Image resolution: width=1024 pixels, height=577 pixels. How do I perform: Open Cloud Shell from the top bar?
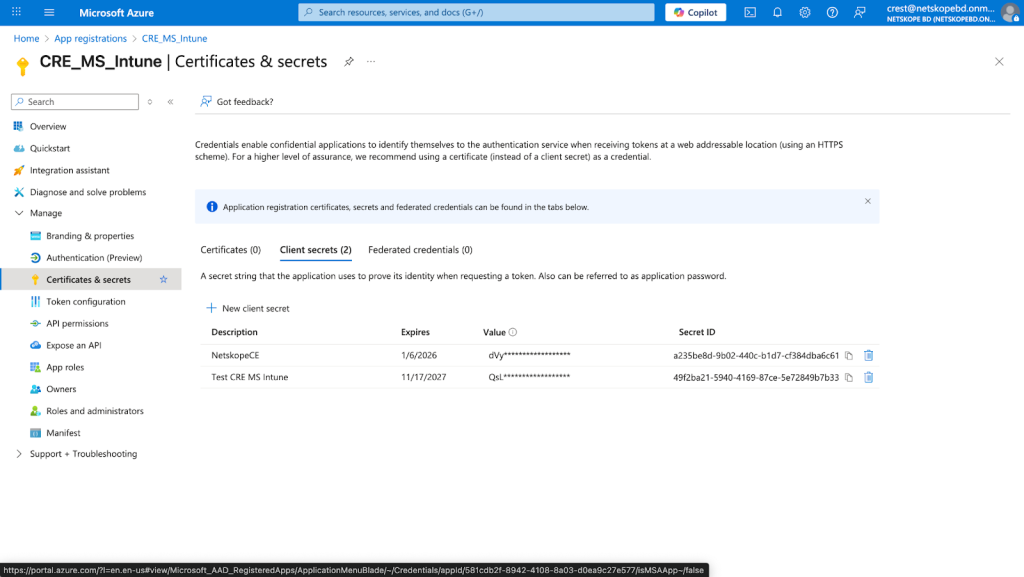pos(750,12)
